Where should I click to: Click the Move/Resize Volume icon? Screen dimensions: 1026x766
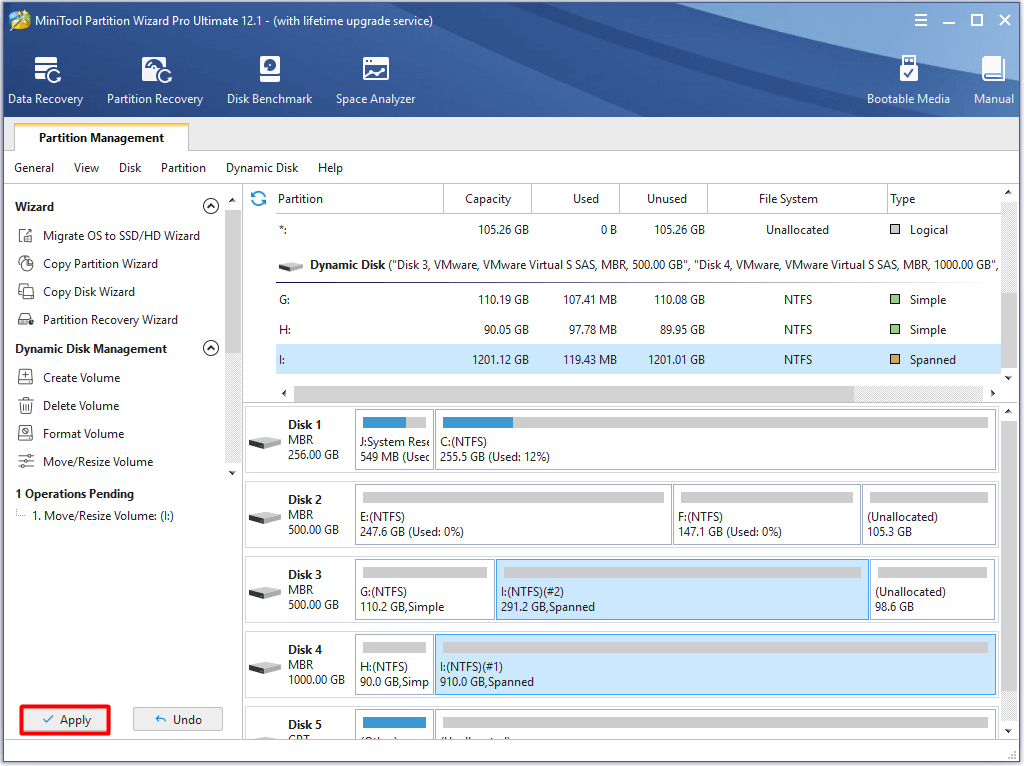pyautogui.click(x=26, y=461)
